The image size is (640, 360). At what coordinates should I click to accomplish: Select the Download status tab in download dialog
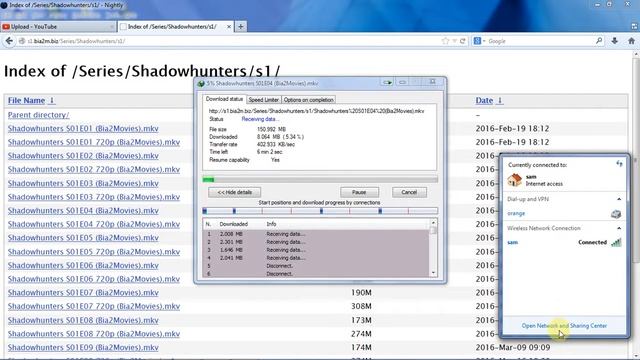coord(224,99)
